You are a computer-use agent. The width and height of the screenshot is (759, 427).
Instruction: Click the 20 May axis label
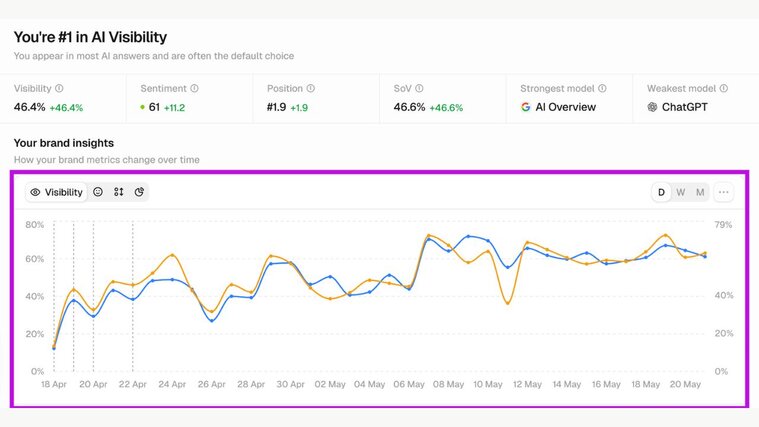tap(685, 384)
